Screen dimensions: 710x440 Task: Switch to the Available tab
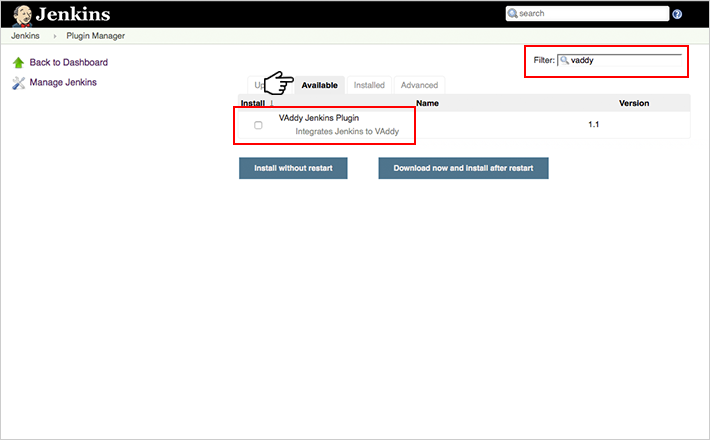coord(320,85)
